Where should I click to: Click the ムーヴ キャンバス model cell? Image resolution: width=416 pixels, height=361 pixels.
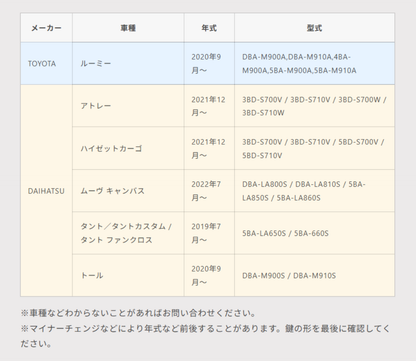[128, 191]
